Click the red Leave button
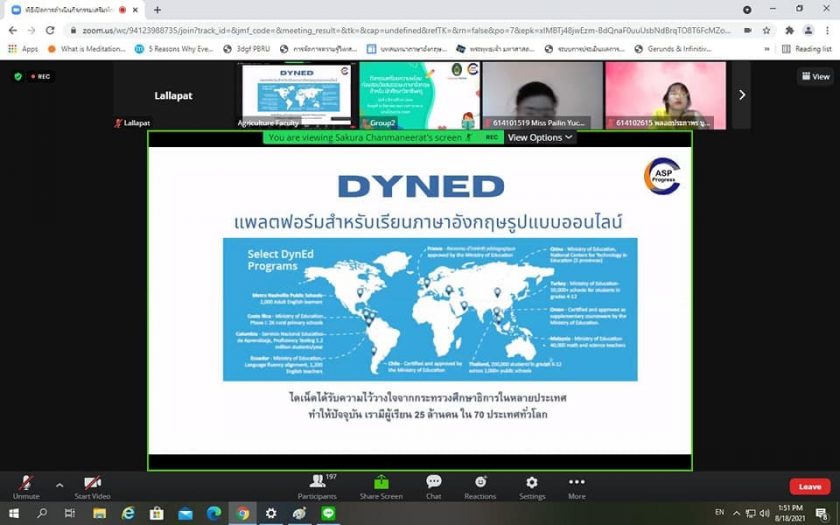Image resolution: width=840 pixels, height=525 pixels. pos(809,487)
